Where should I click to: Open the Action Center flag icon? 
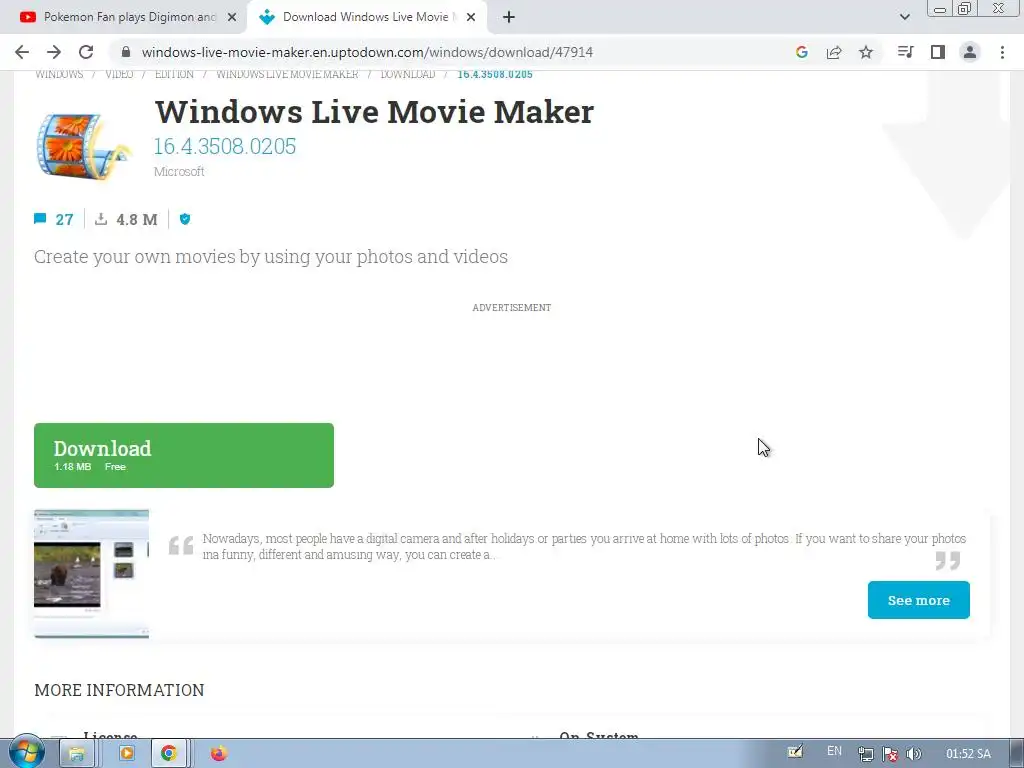pos(889,754)
